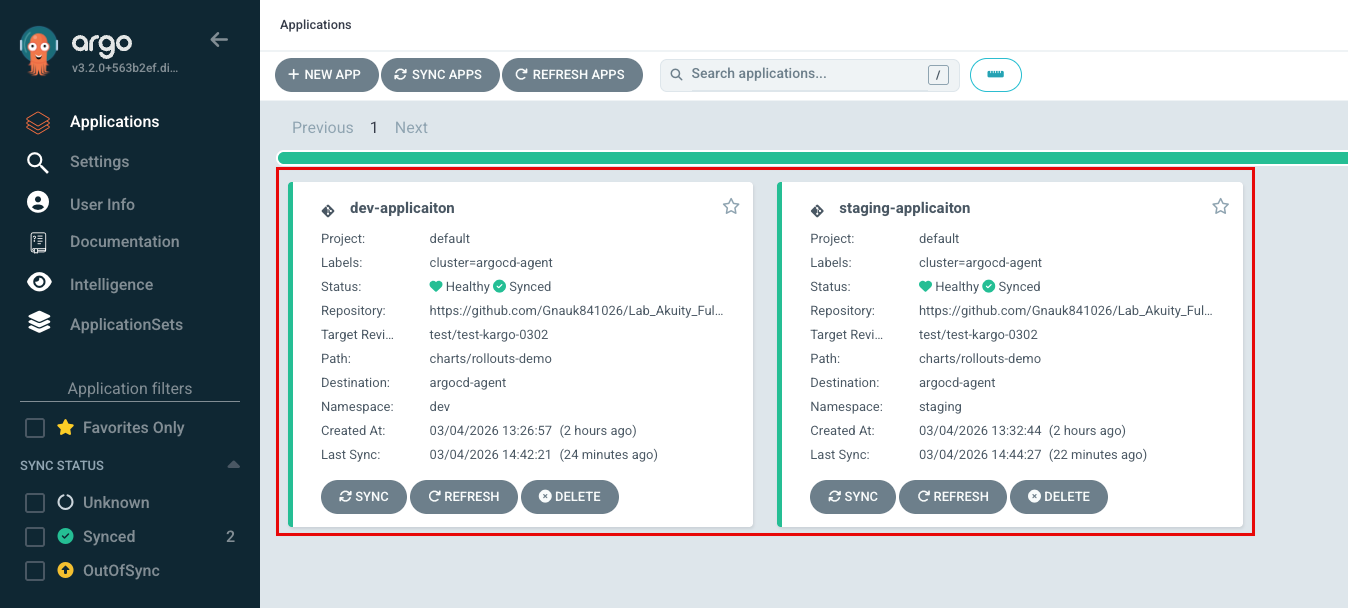Click the green sync status progress bar
Screen dimensions: 1348x608
coord(812,158)
